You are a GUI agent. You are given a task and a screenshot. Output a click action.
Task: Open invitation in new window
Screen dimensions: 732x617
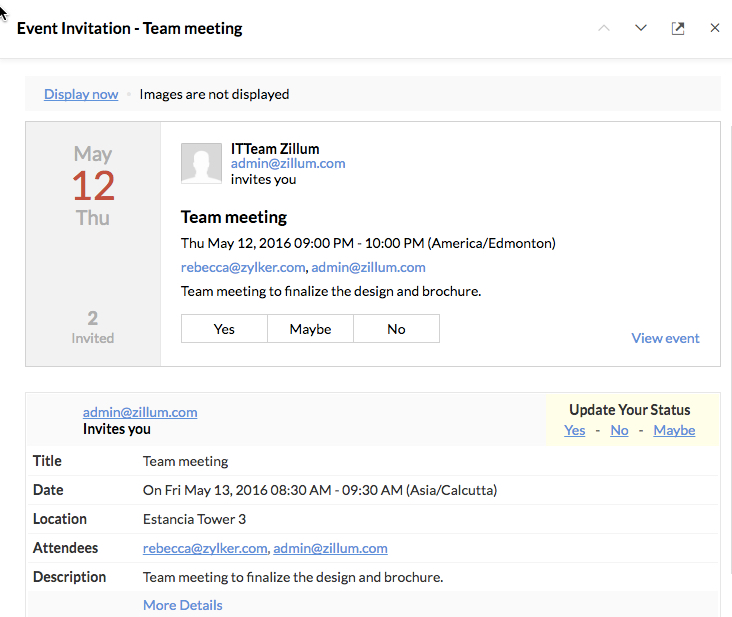click(678, 28)
